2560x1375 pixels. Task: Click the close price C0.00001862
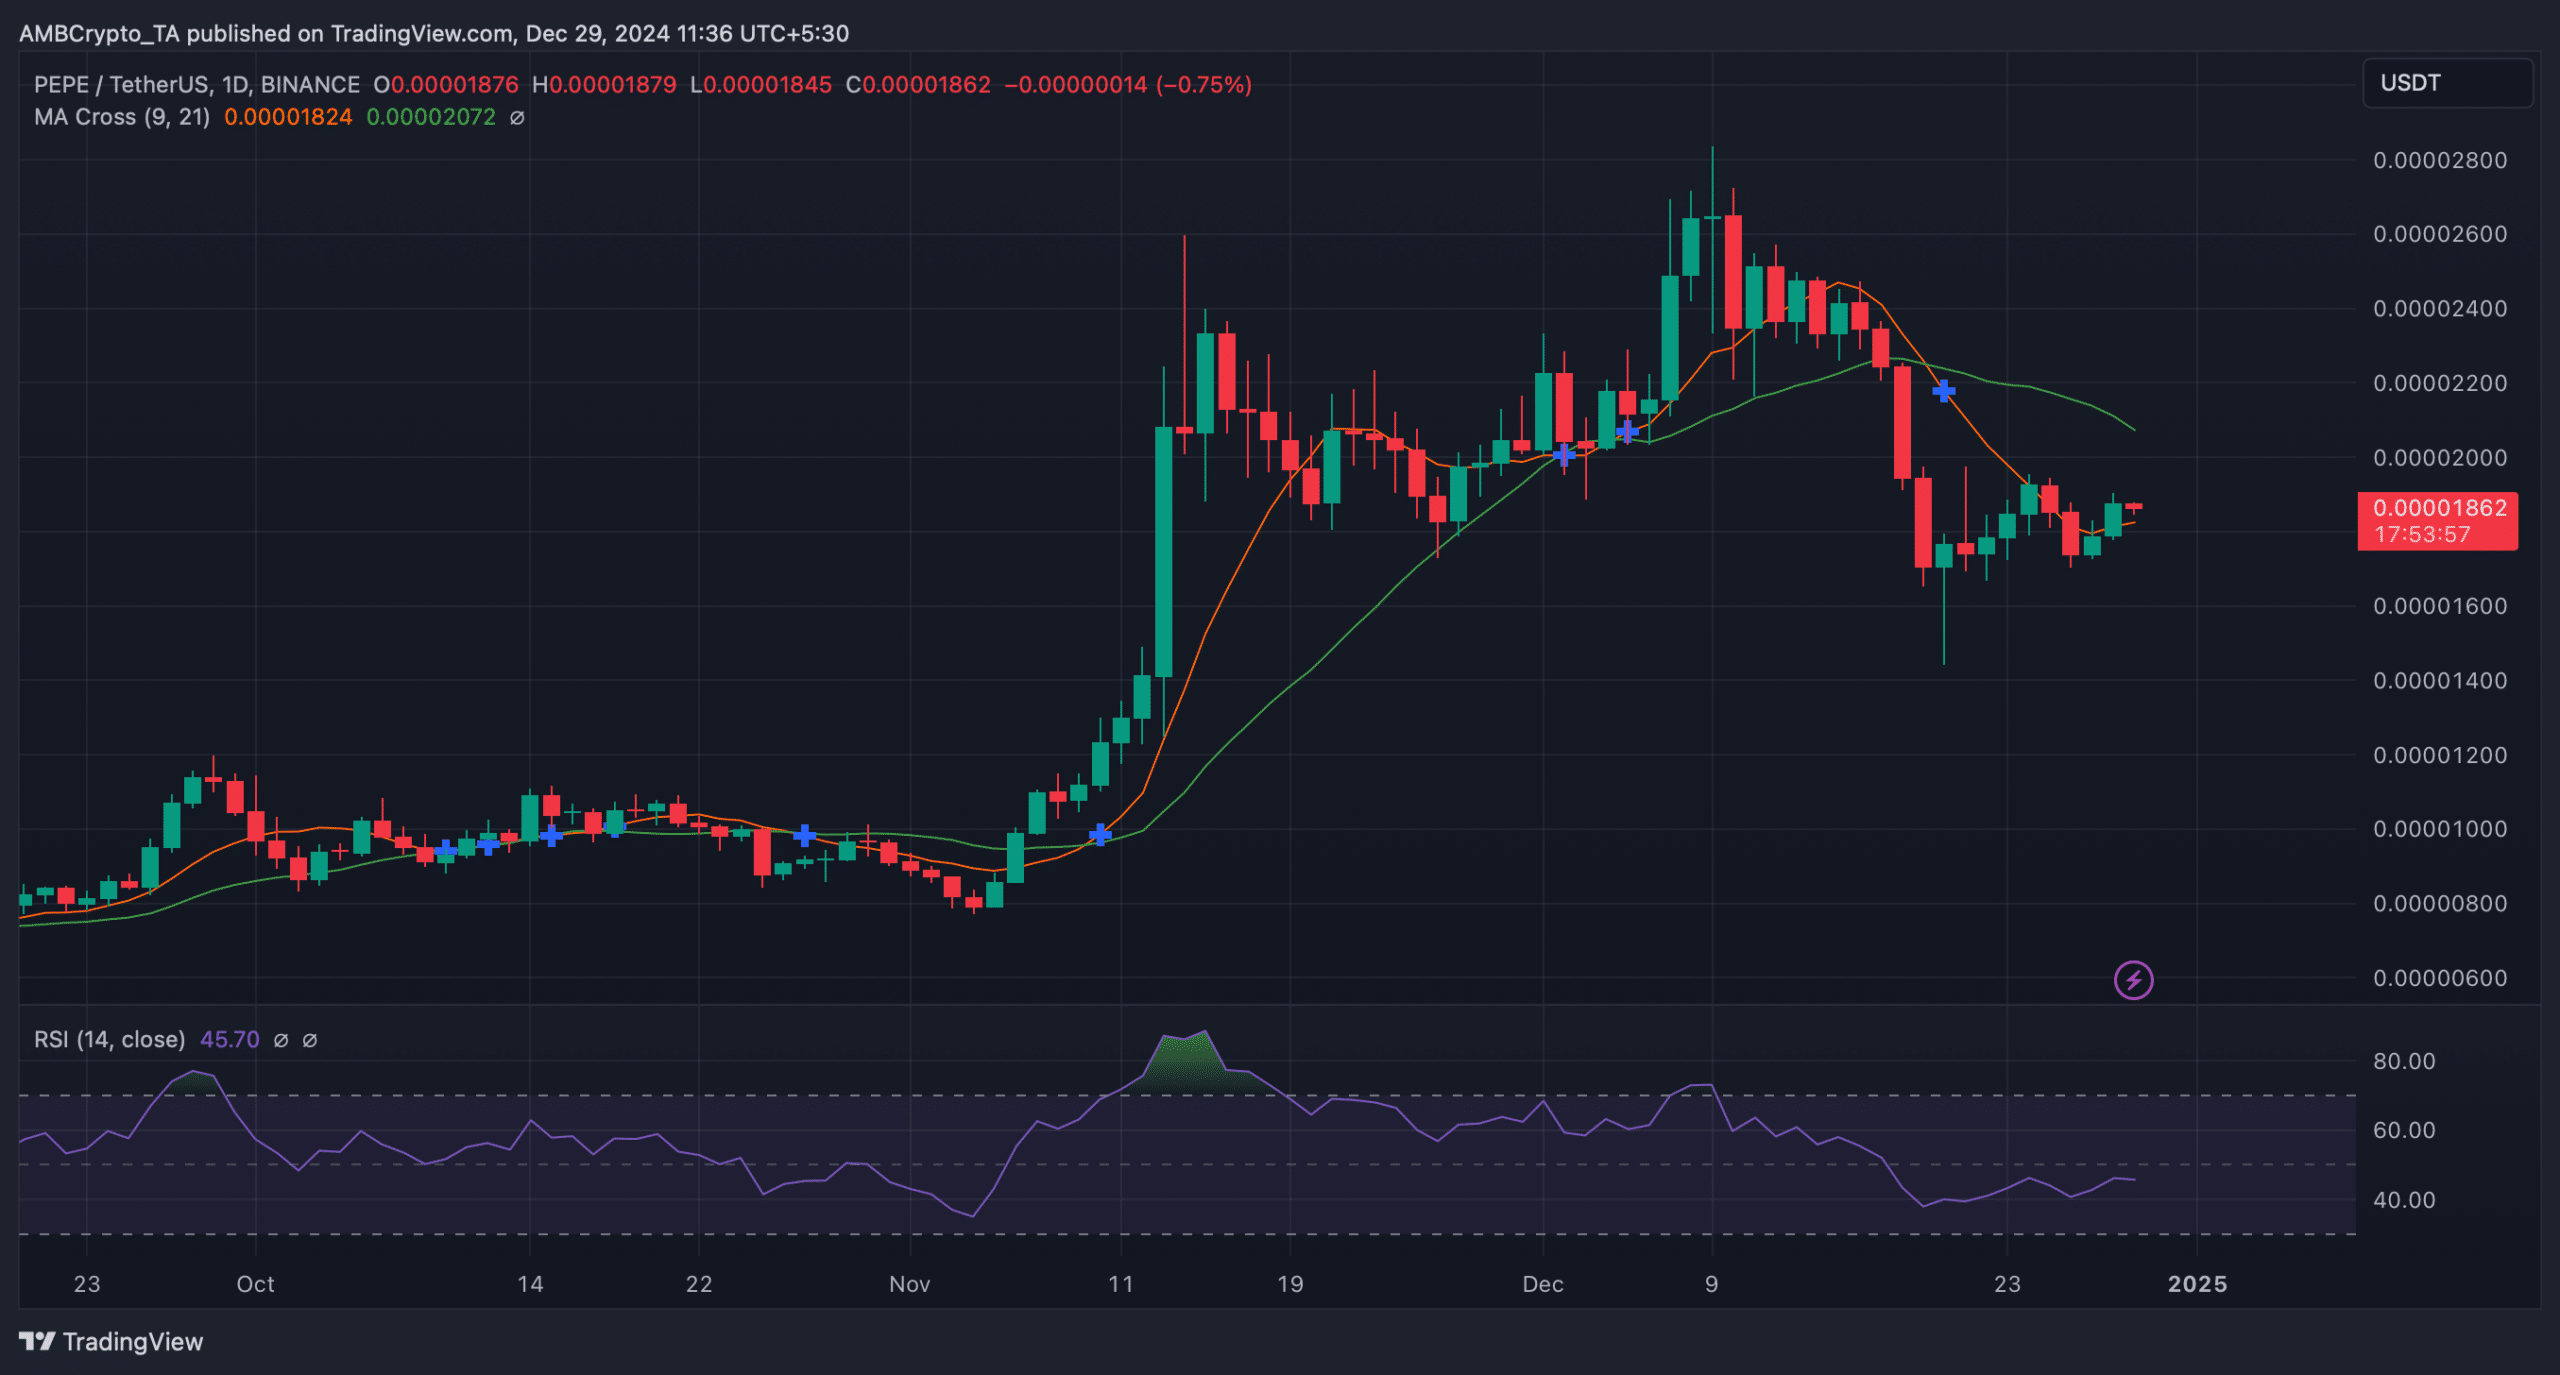[x=918, y=85]
